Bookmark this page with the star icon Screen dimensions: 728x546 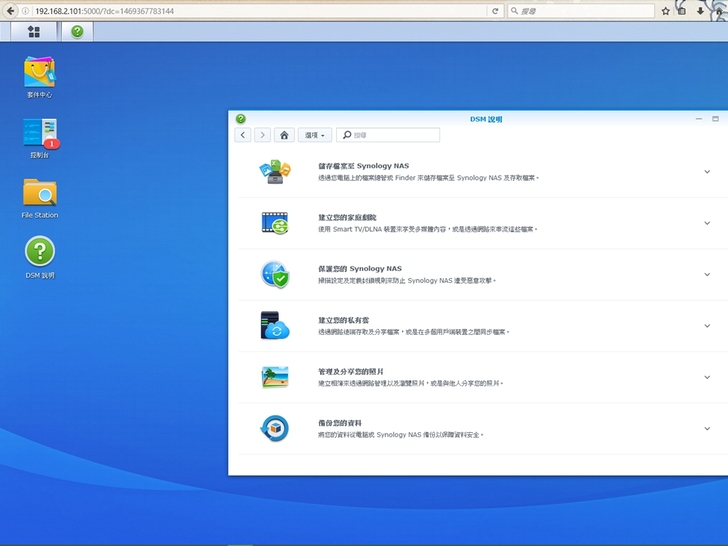click(665, 11)
